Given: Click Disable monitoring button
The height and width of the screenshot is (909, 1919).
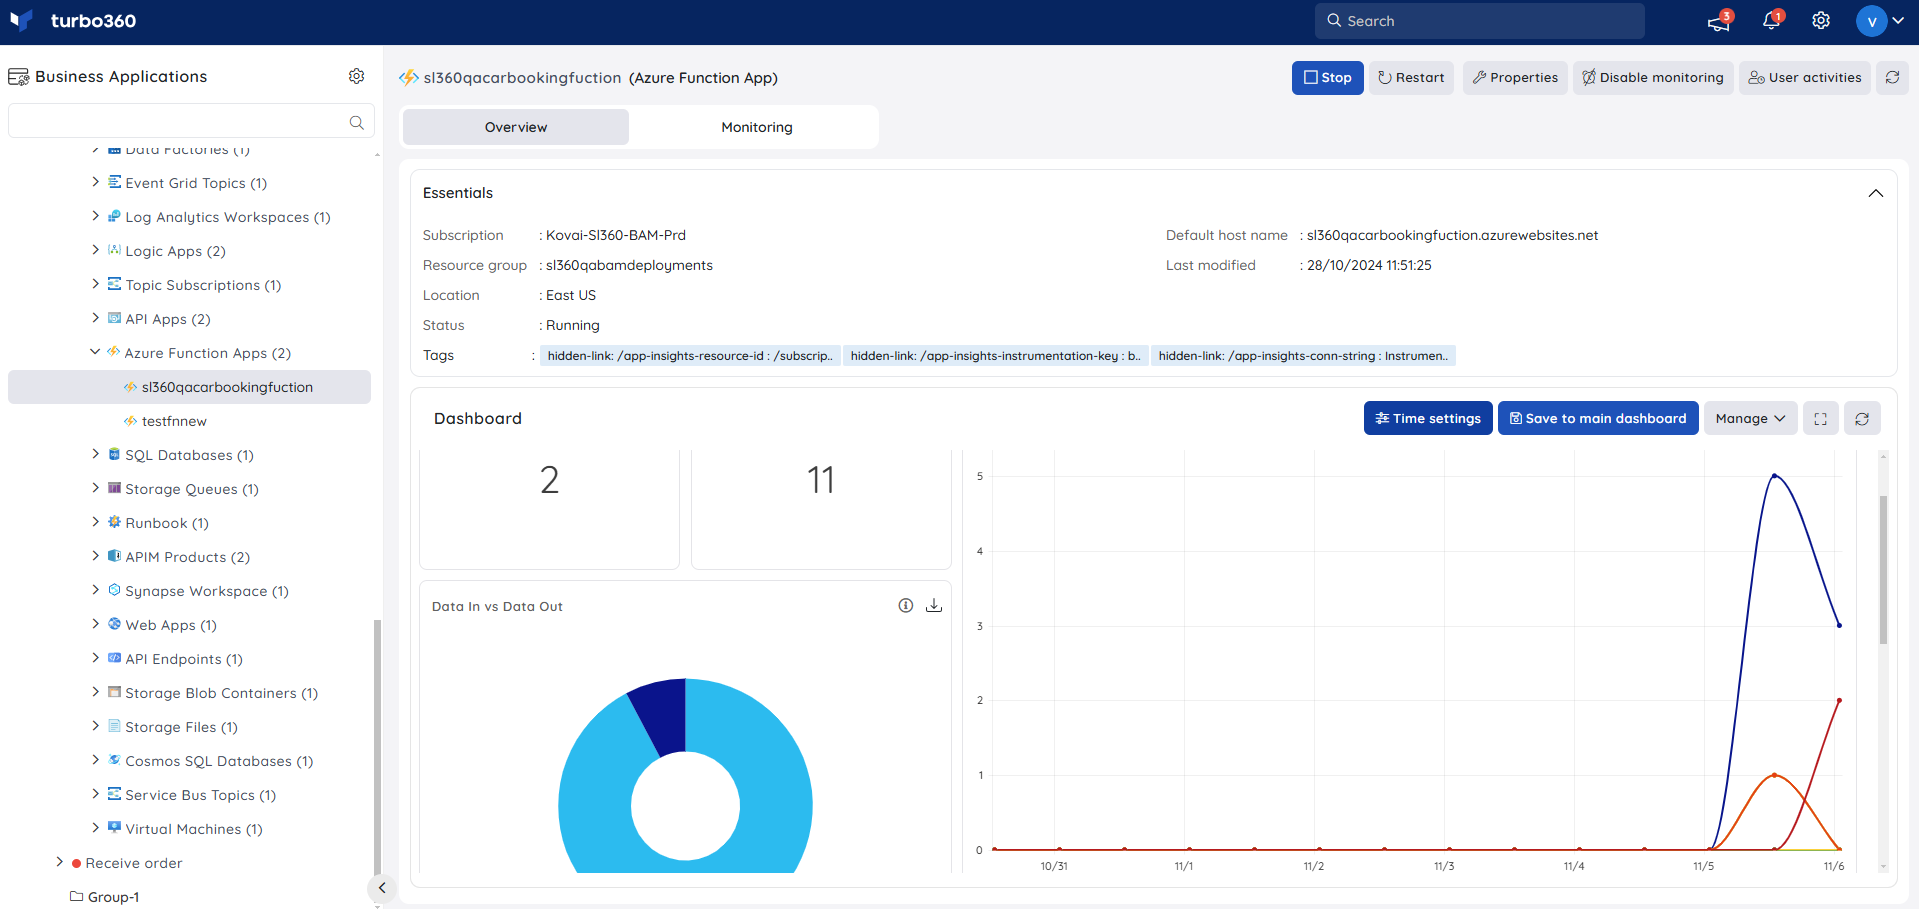Looking at the screenshot, I should [x=1653, y=78].
